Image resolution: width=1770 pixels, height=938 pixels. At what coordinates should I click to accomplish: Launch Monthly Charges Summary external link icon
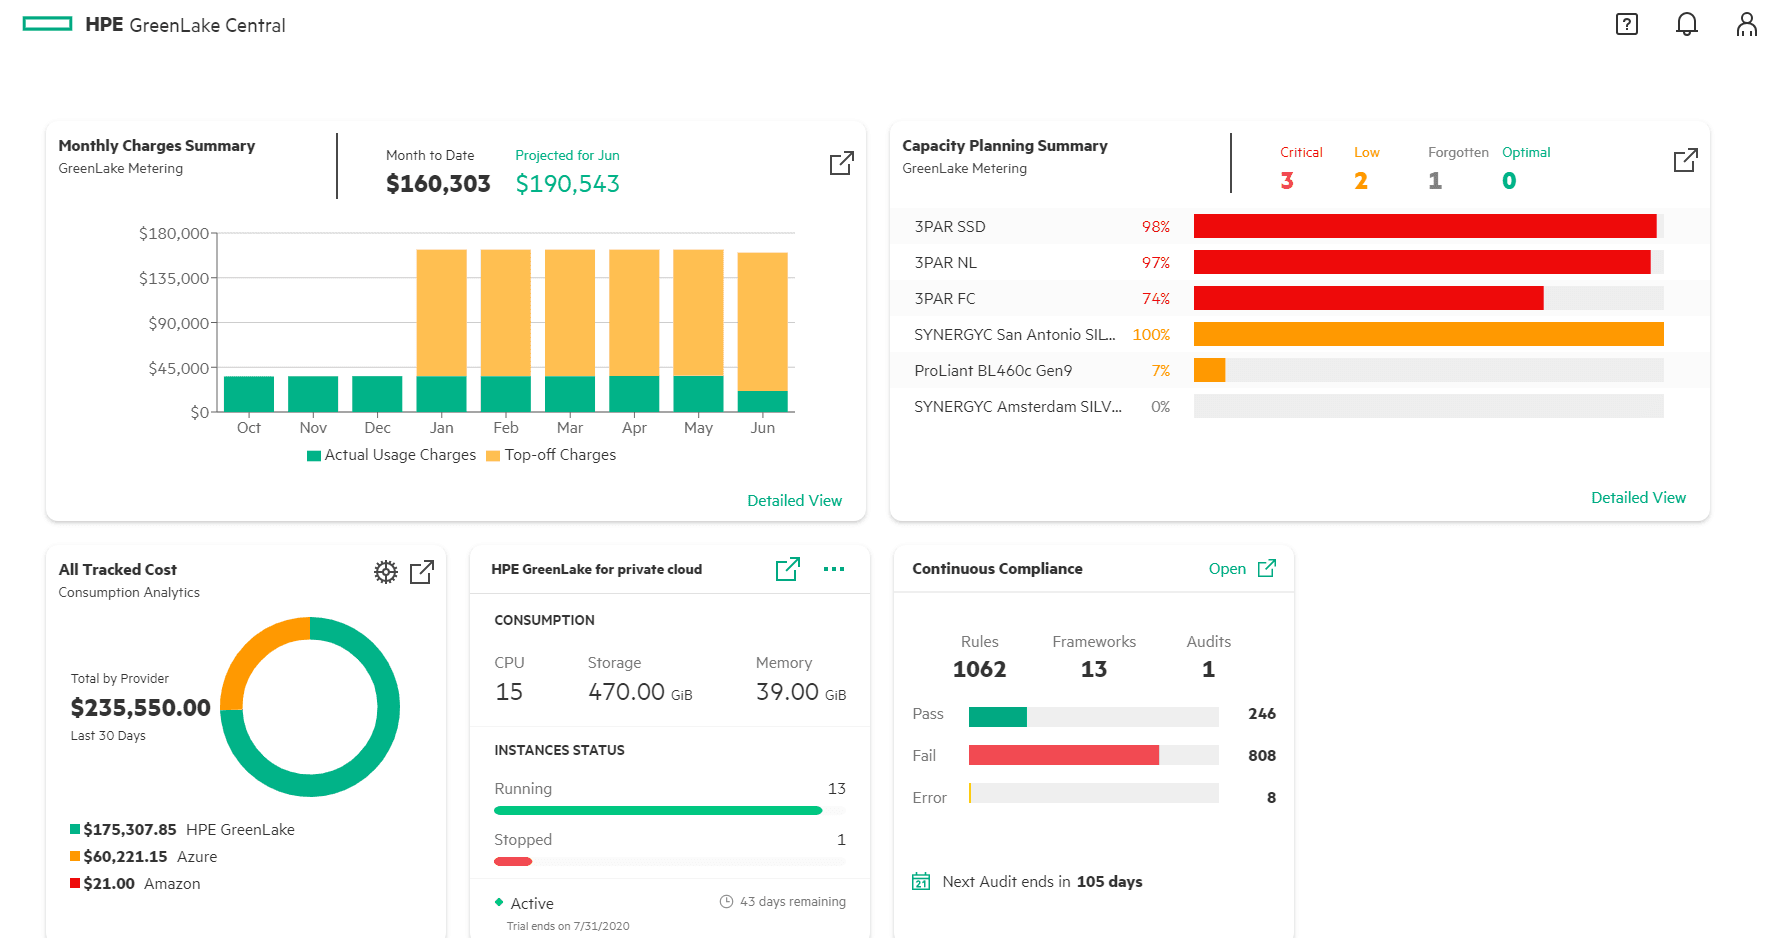pyautogui.click(x=842, y=163)
